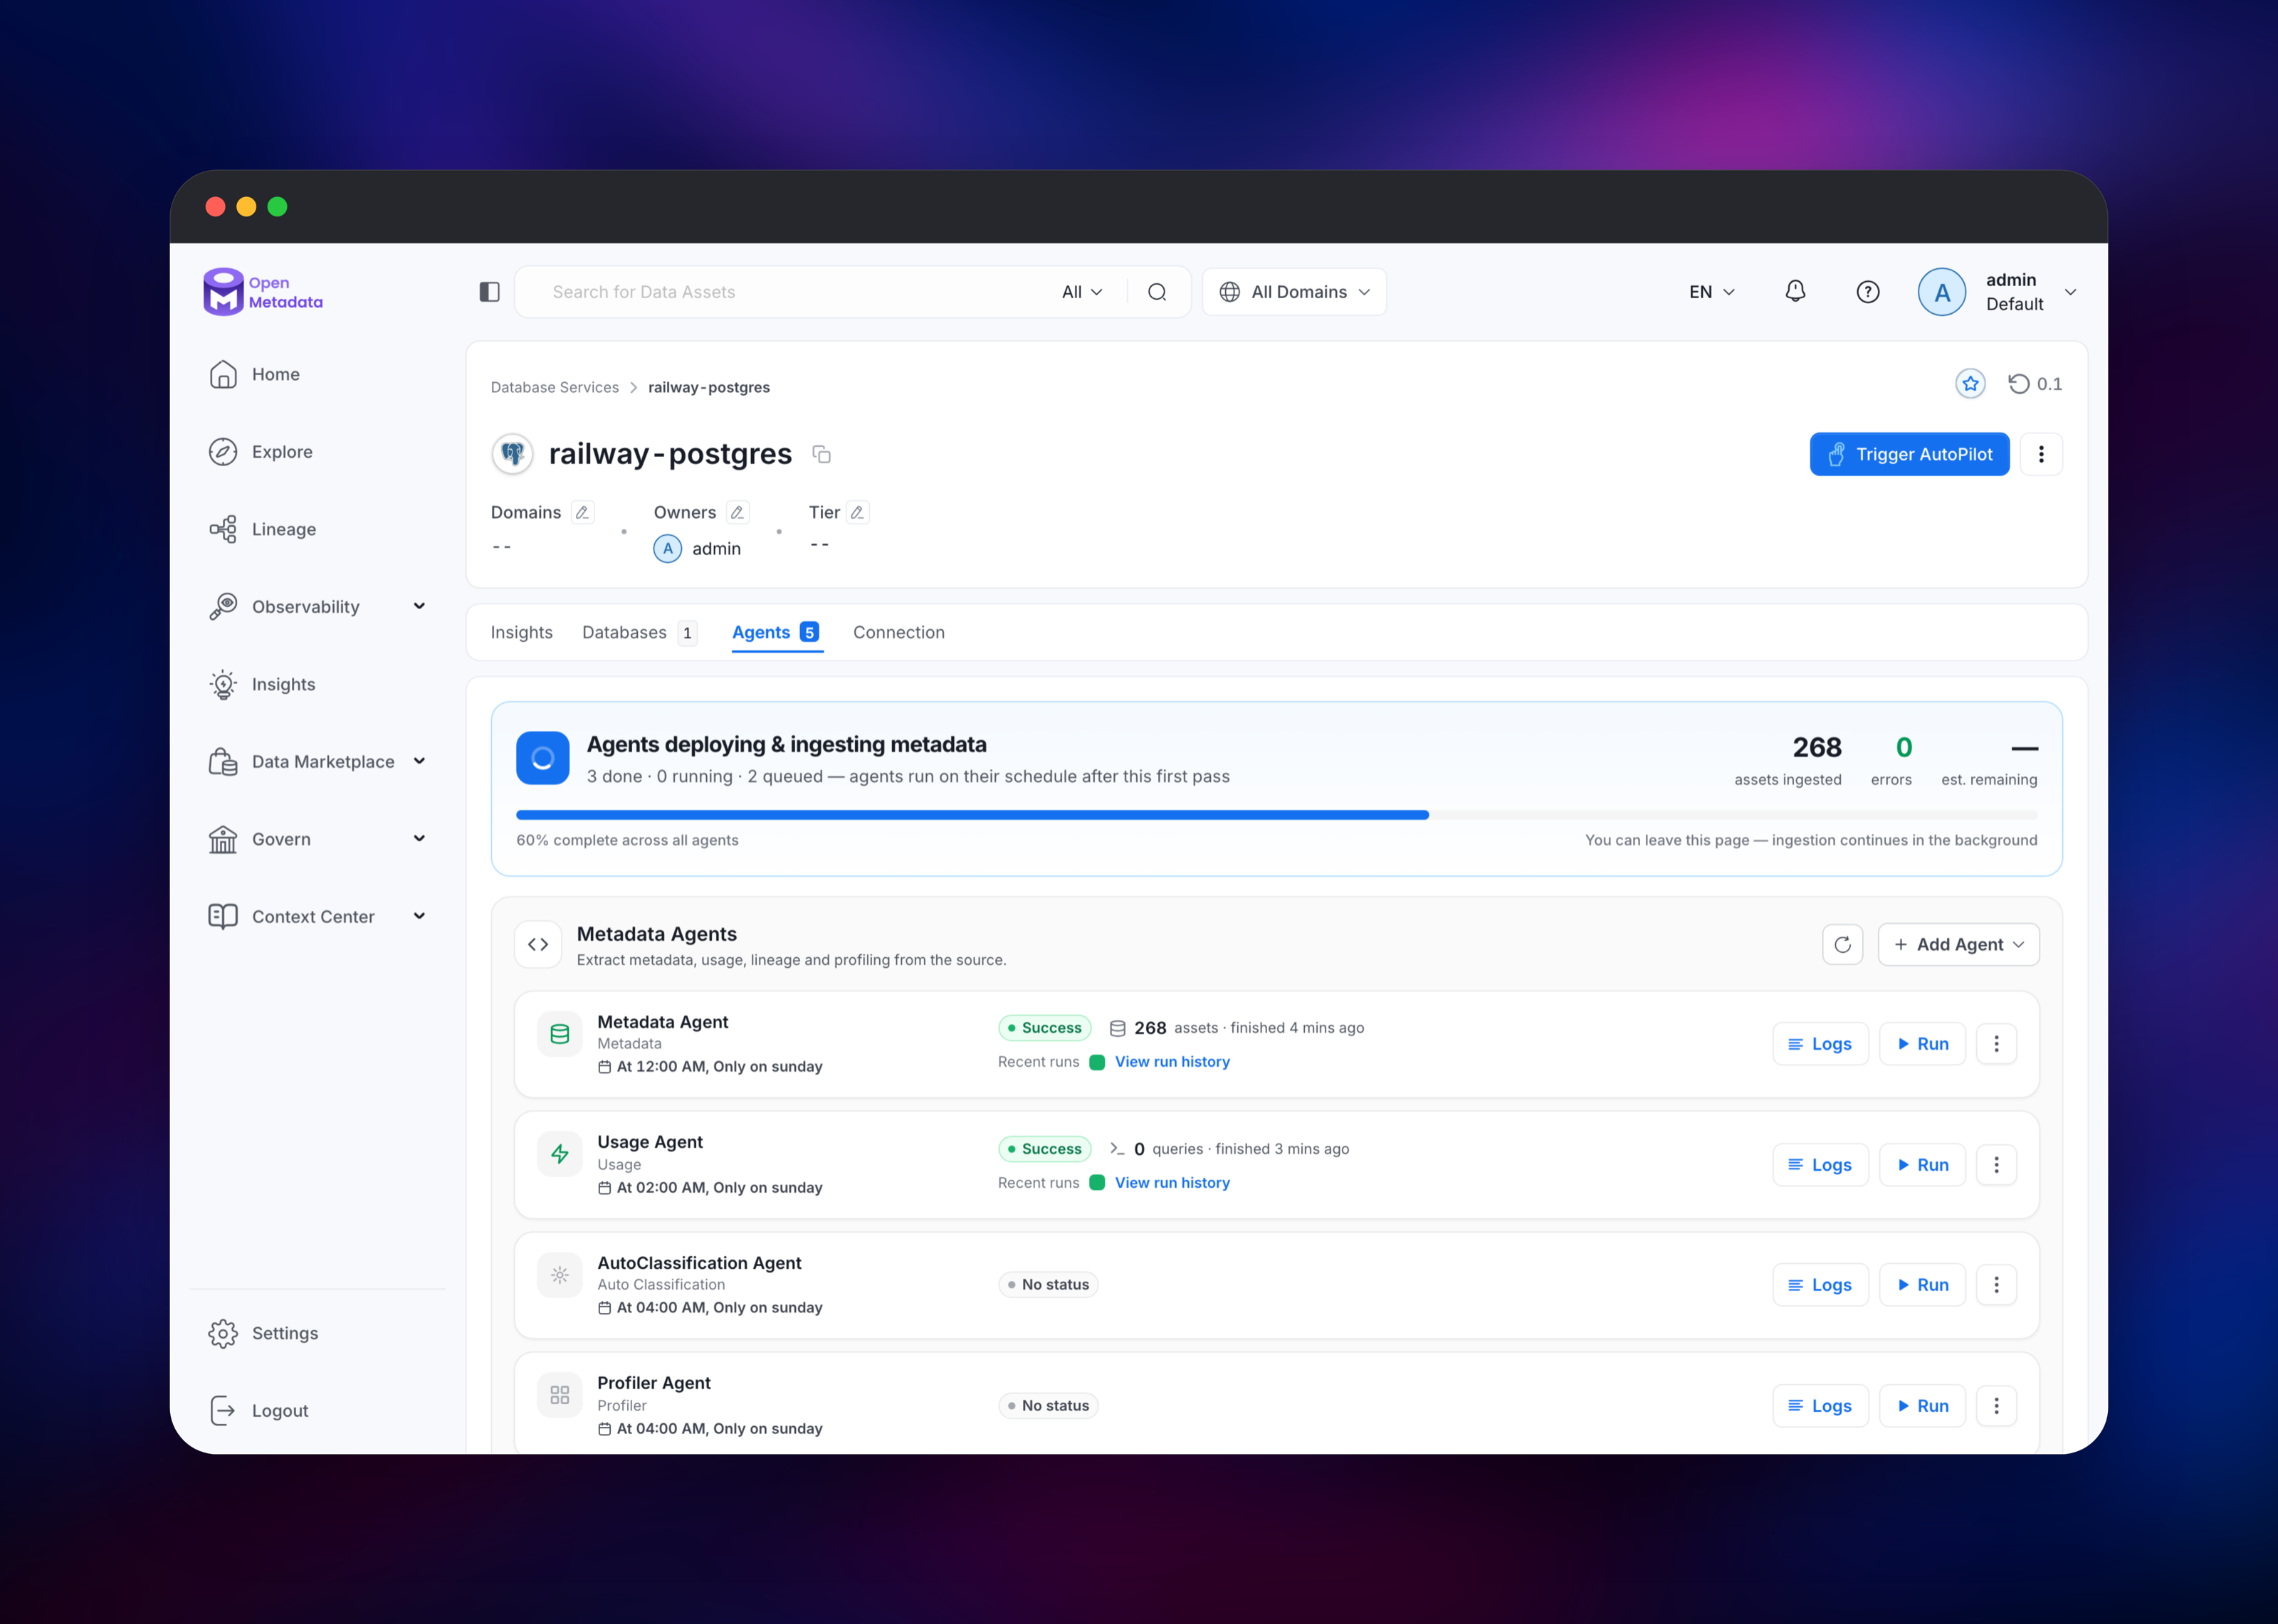
Task: Open Insights in the sidebar
Action: pos(262,684)
